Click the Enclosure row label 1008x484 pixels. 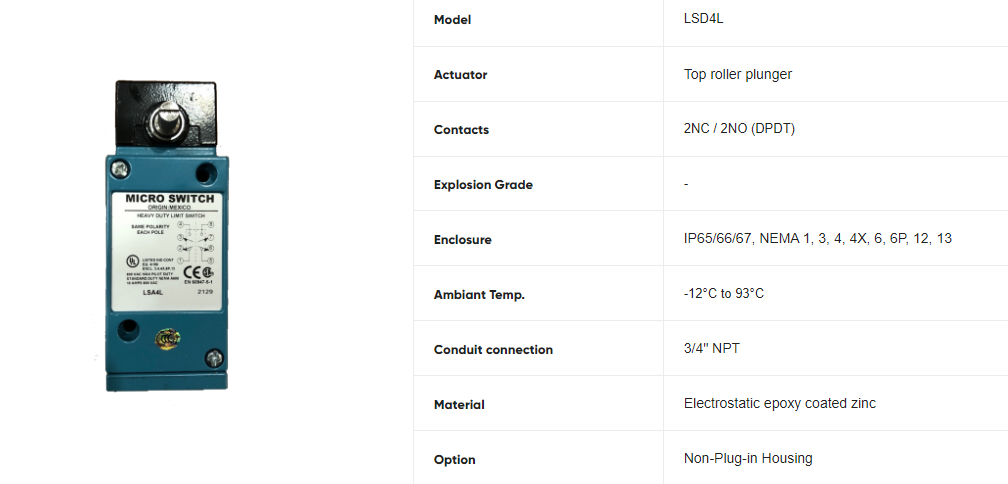(462, 240)
